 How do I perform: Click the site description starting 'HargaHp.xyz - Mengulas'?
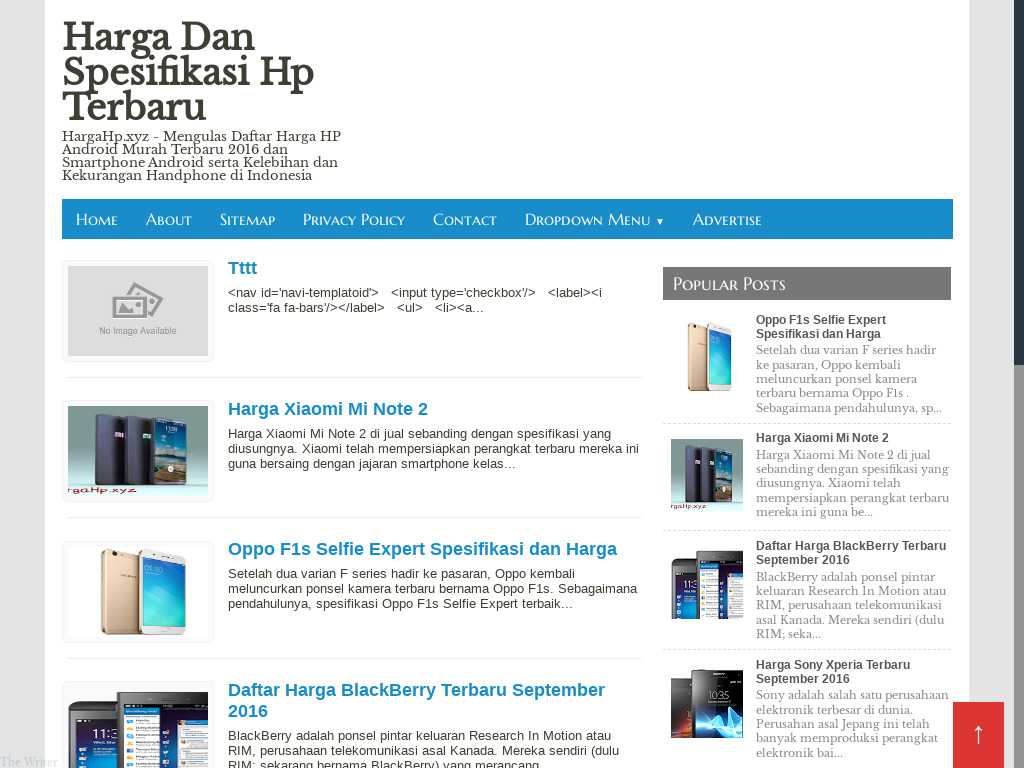tap(201, 155)
